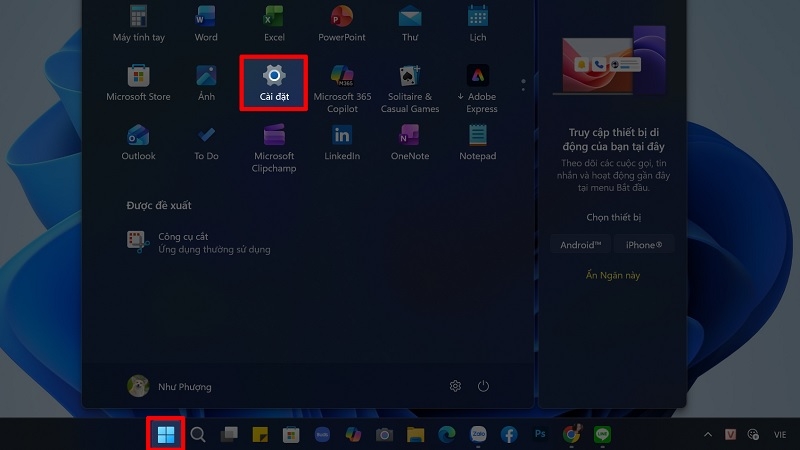Image resolution: width=800 pixels, height=450 pixels.
Task: Click the settings gear next to power button
Action: pyautogui.click(x=455, y=386)
